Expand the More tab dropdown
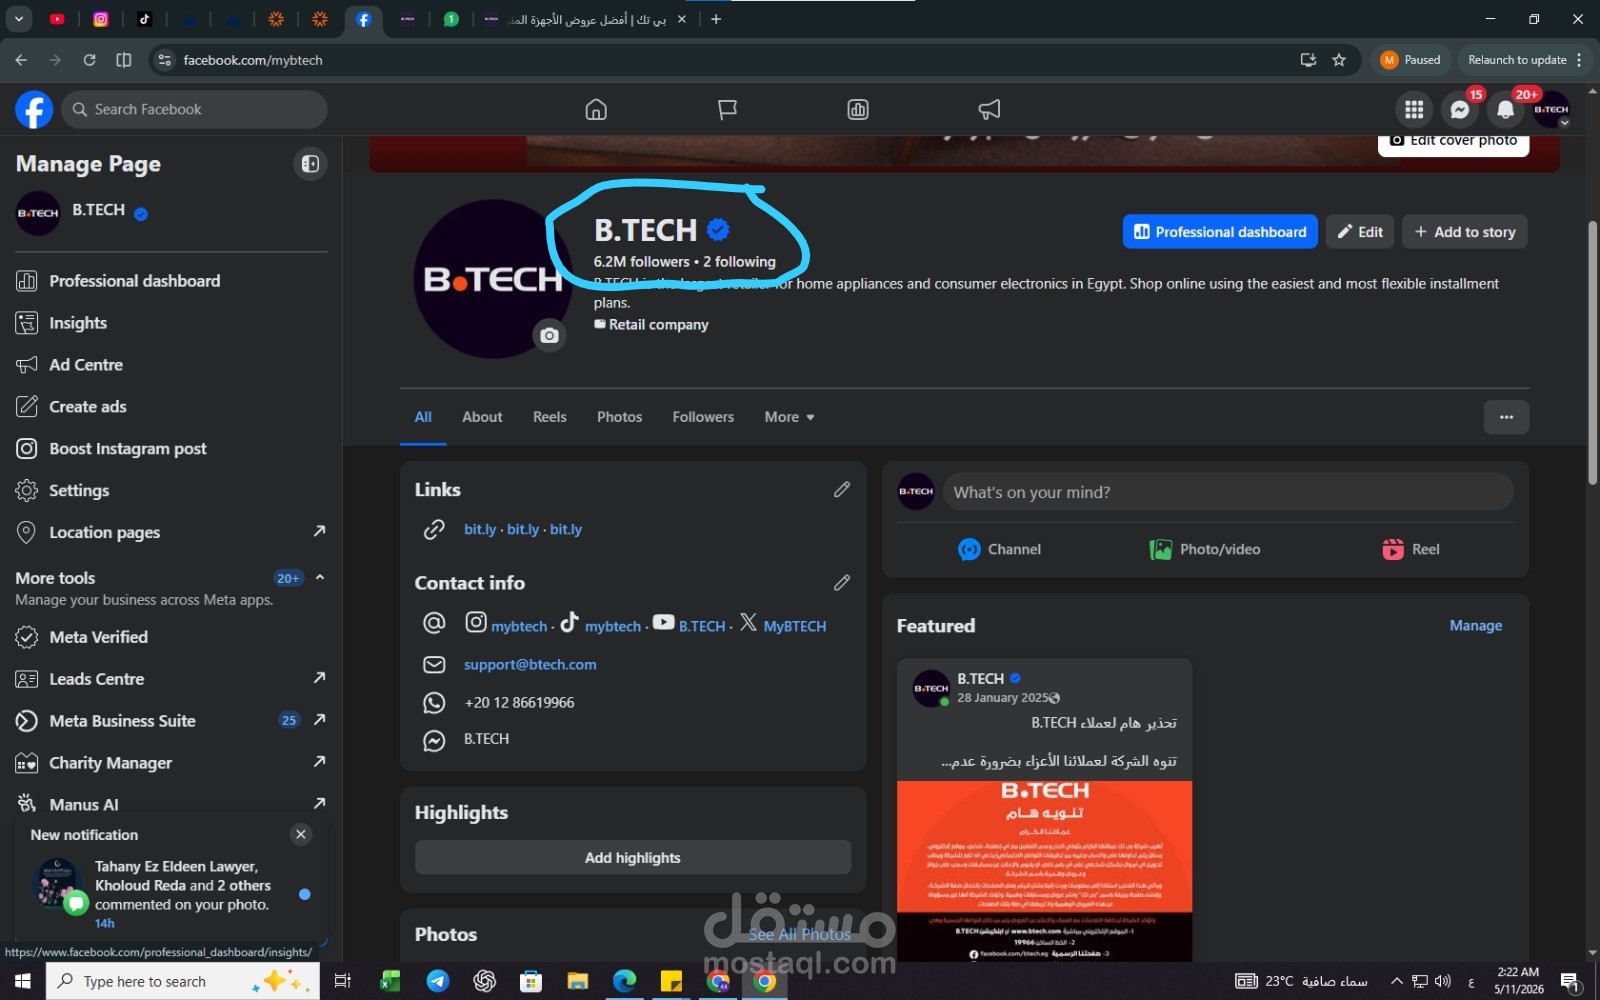Screen dimensions: 1600x1000 (790, 417)
